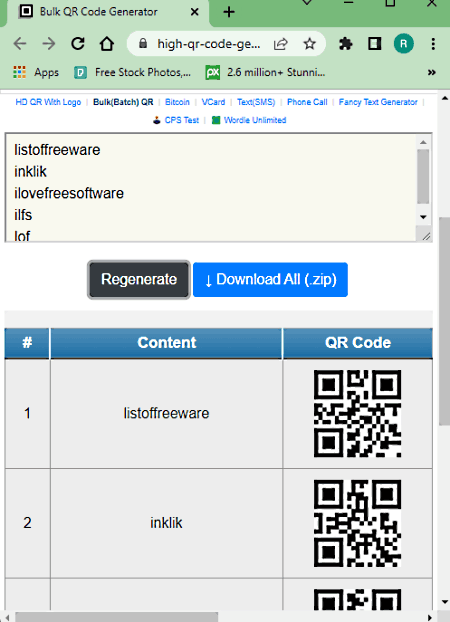Click the QR code image for listoffreeware
The width and height of the screenshot is (450, 622).
tap(357, 413)
